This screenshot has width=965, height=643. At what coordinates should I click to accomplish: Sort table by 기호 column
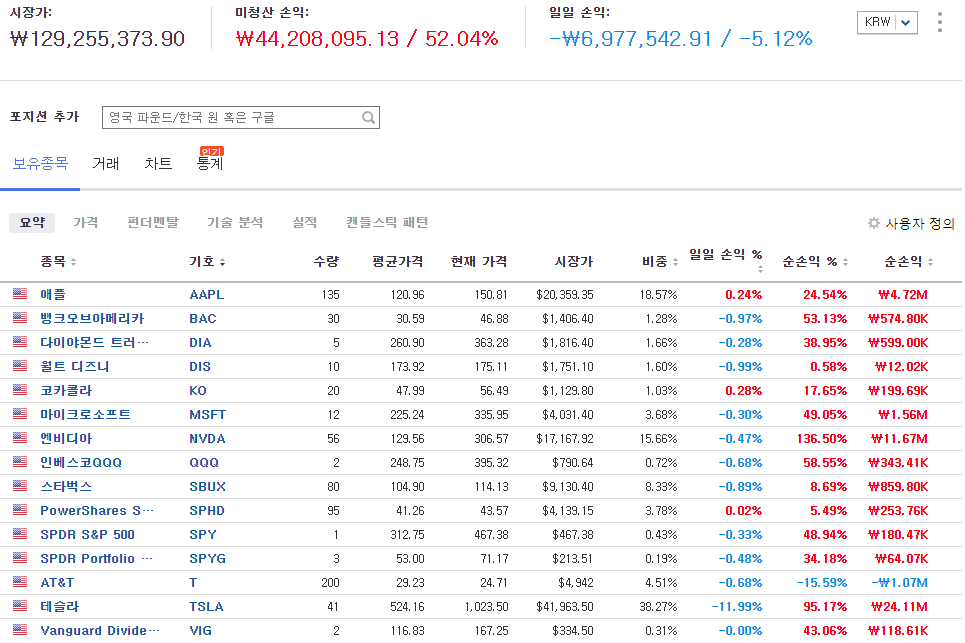point(207,262)
